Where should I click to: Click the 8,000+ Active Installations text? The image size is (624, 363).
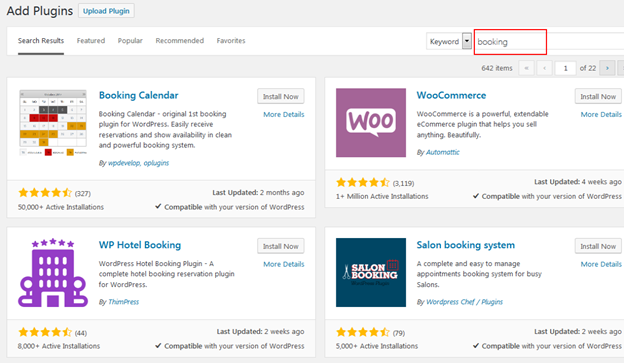(58, 346)
